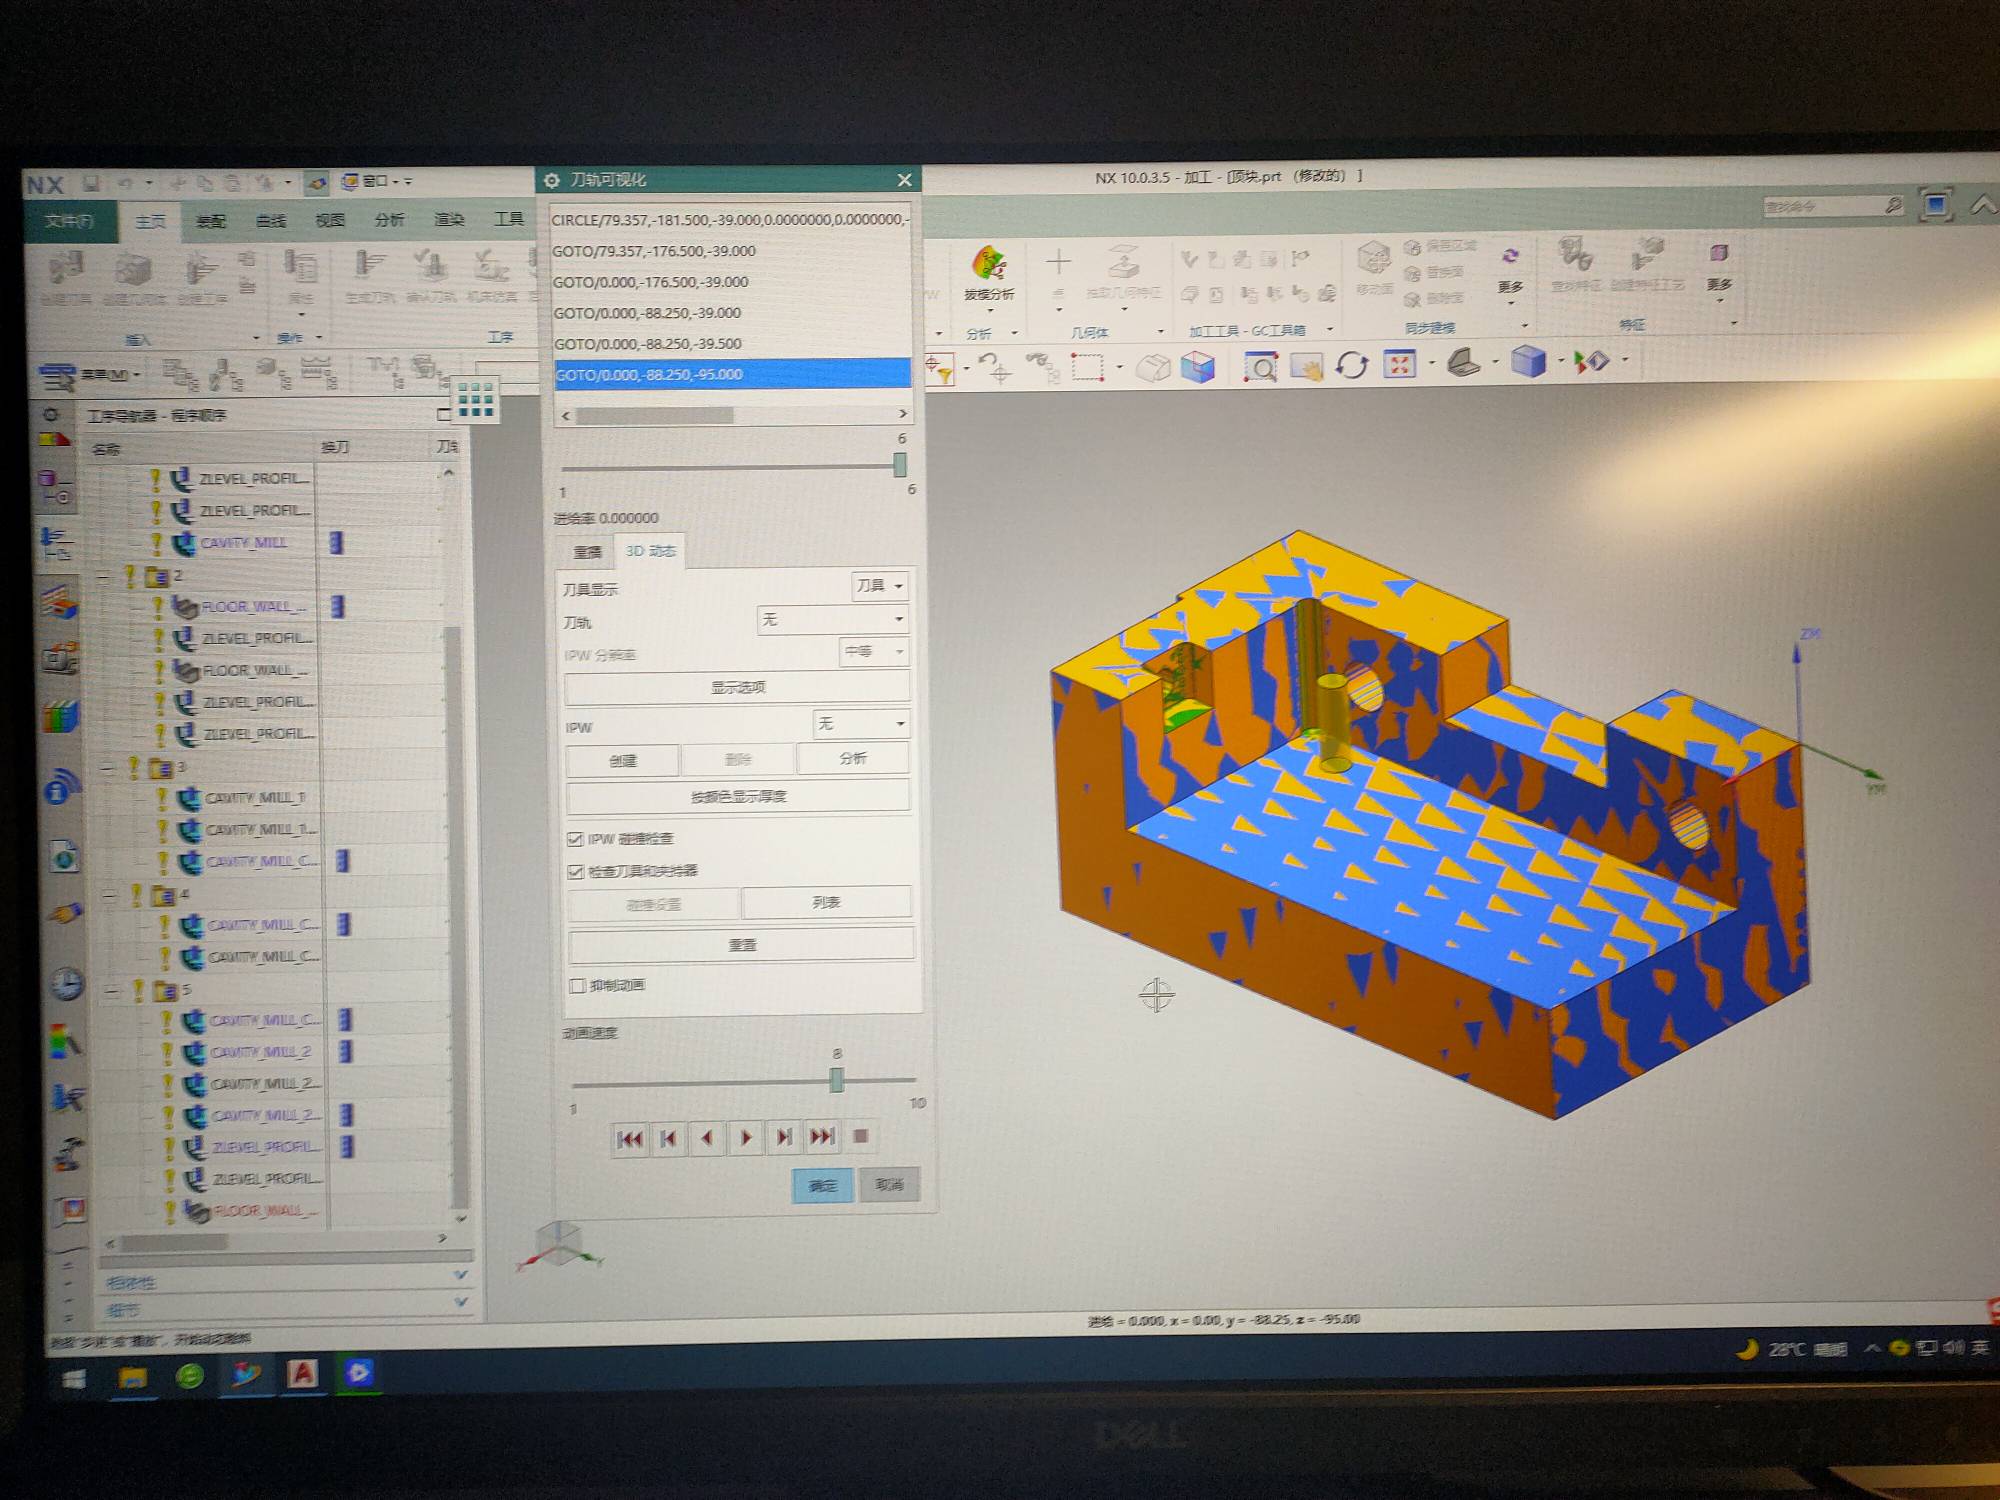Viewport: 2000px width, 1500px height.
Task: Click the Windows Start button
Action: 74,1380
